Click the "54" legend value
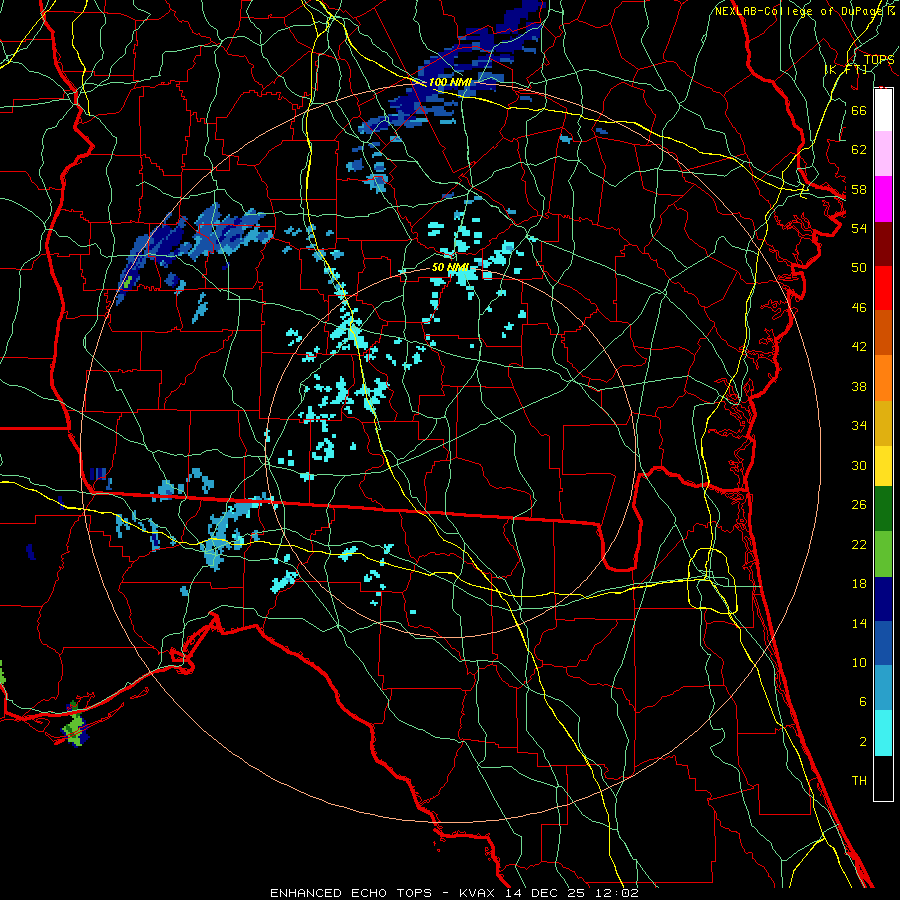Image resolution: width=900 pixels, height=900 pixels. pos(859,228)
